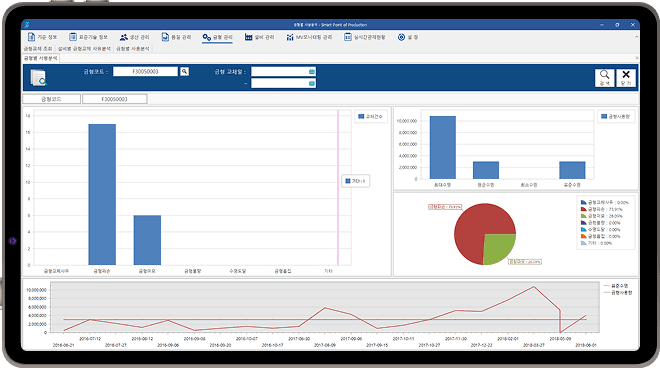
Task: Click the purple arrow icon on the tablet's left edge
Action: tap(12, 241)
